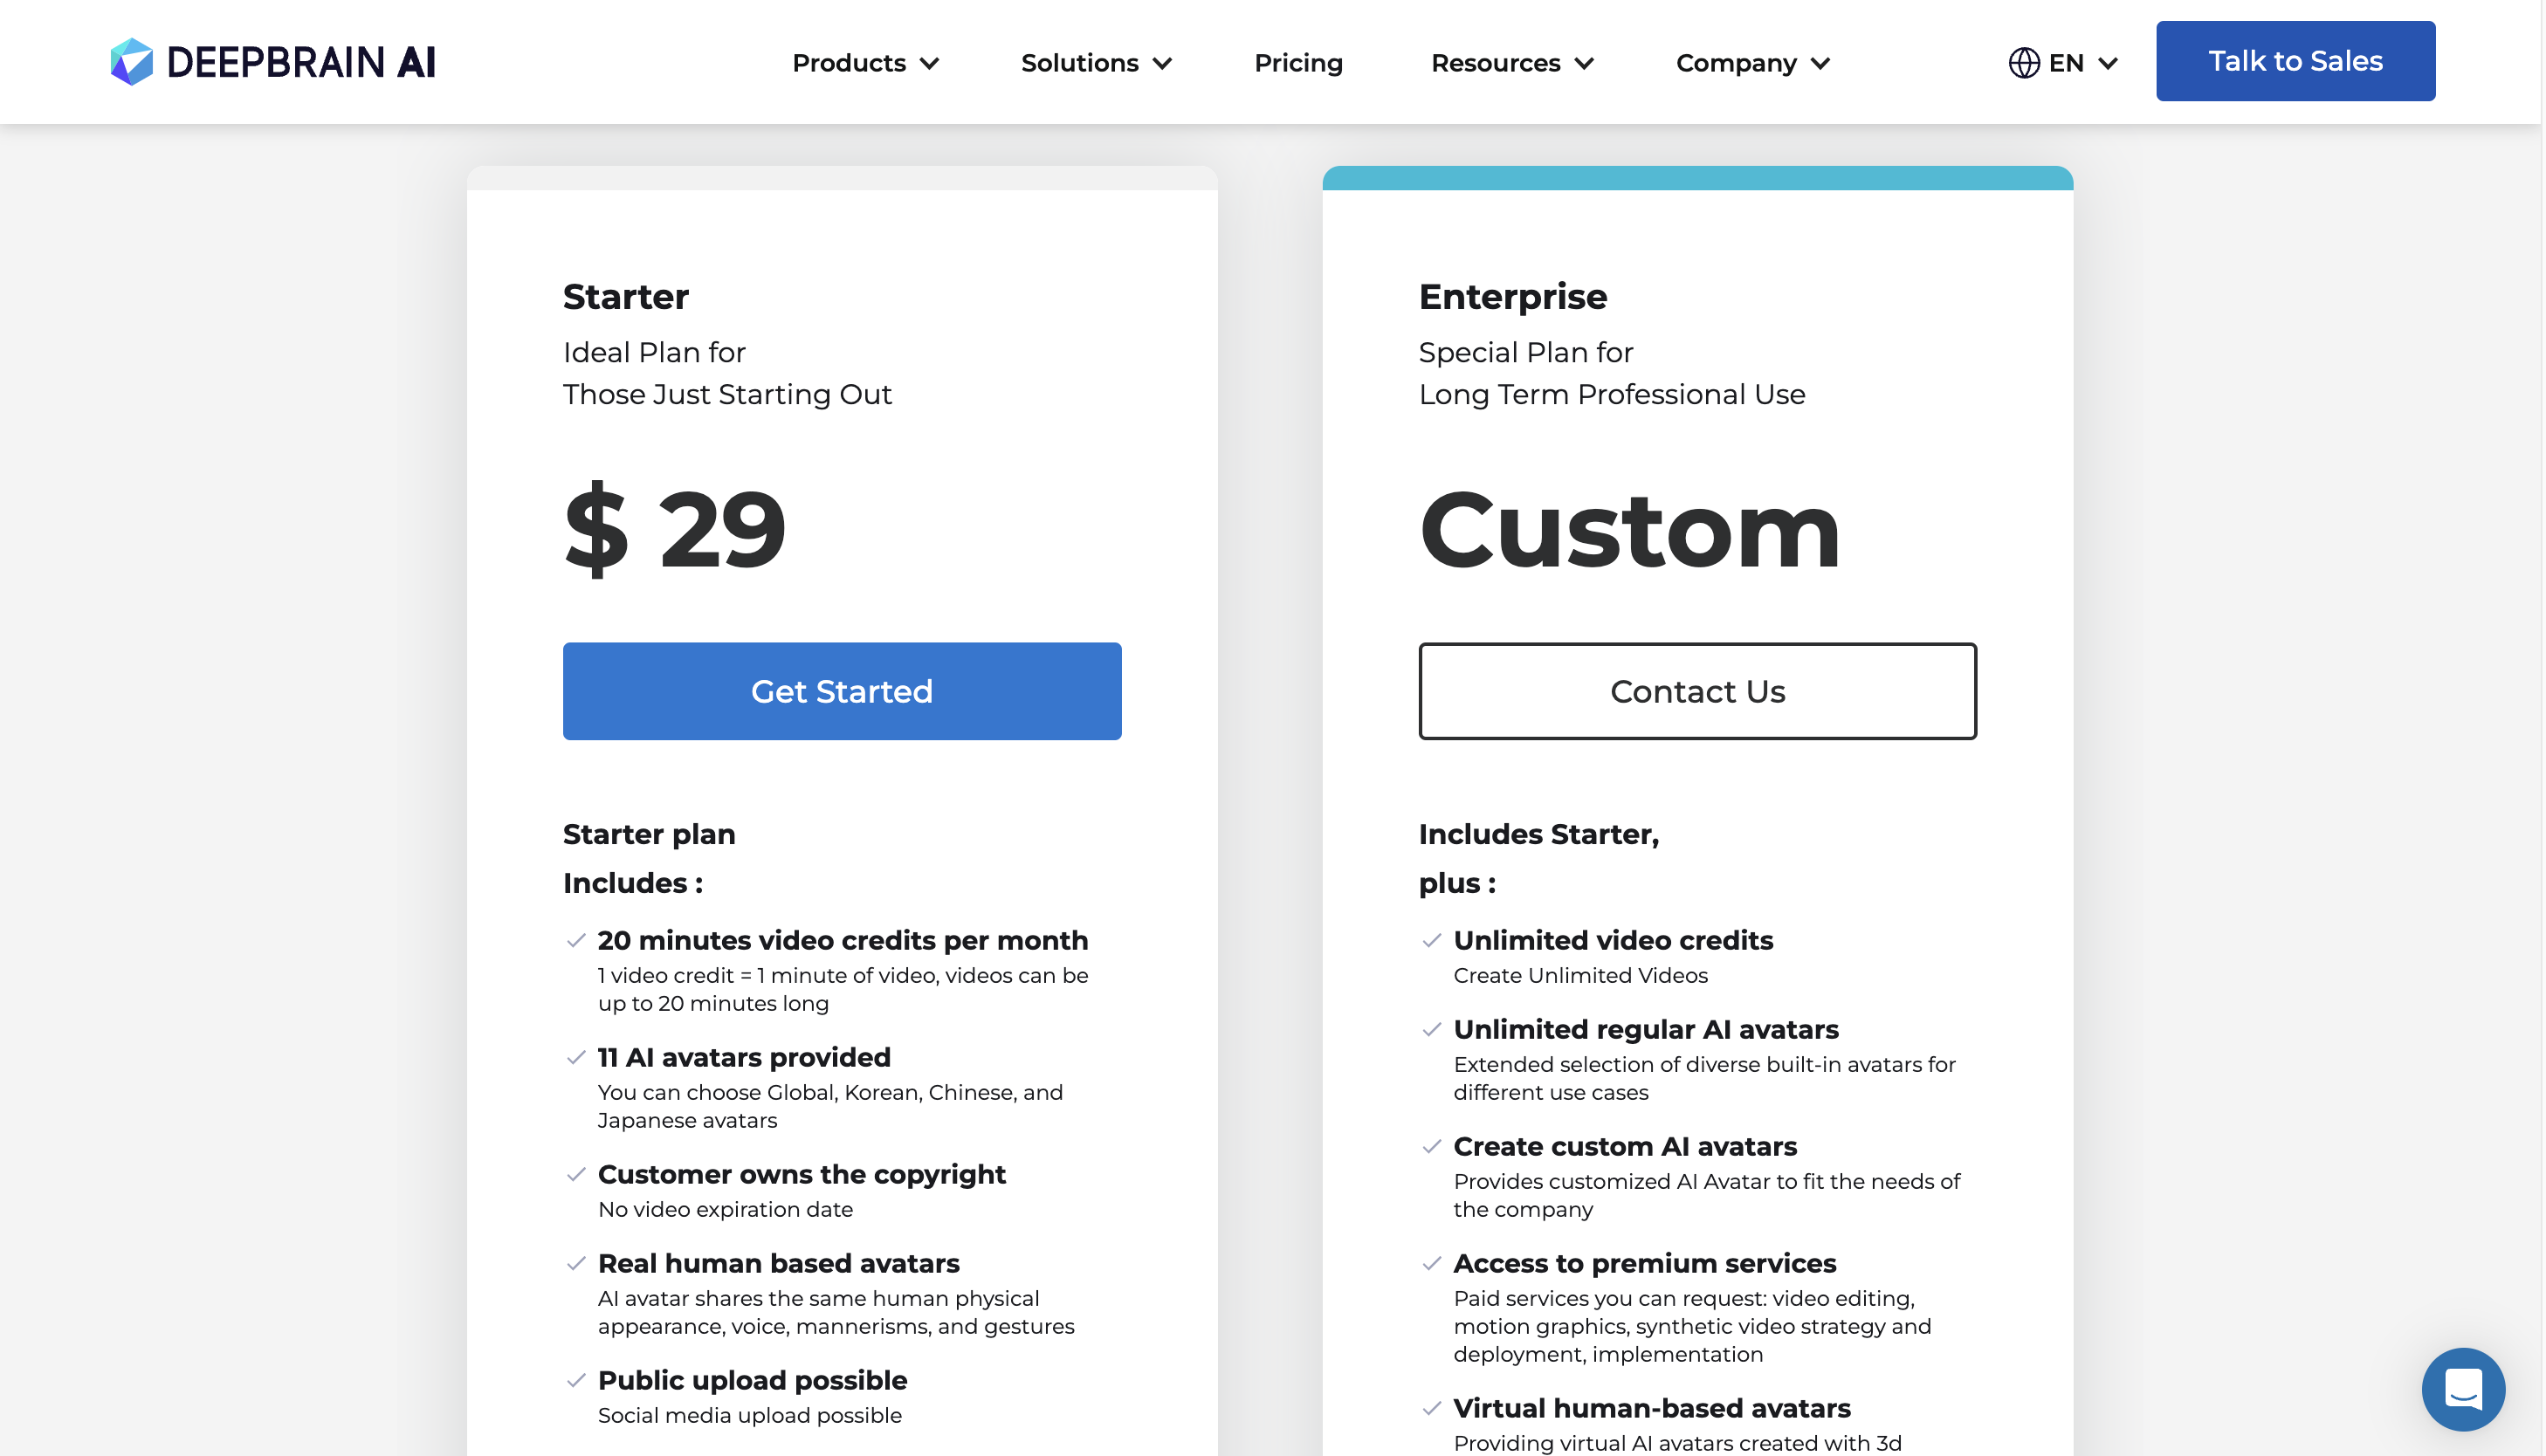Open the Solutions dropdown menu
Image resolution: width=2546 pixels, height=1456 pixels.
click(1095, 63)
